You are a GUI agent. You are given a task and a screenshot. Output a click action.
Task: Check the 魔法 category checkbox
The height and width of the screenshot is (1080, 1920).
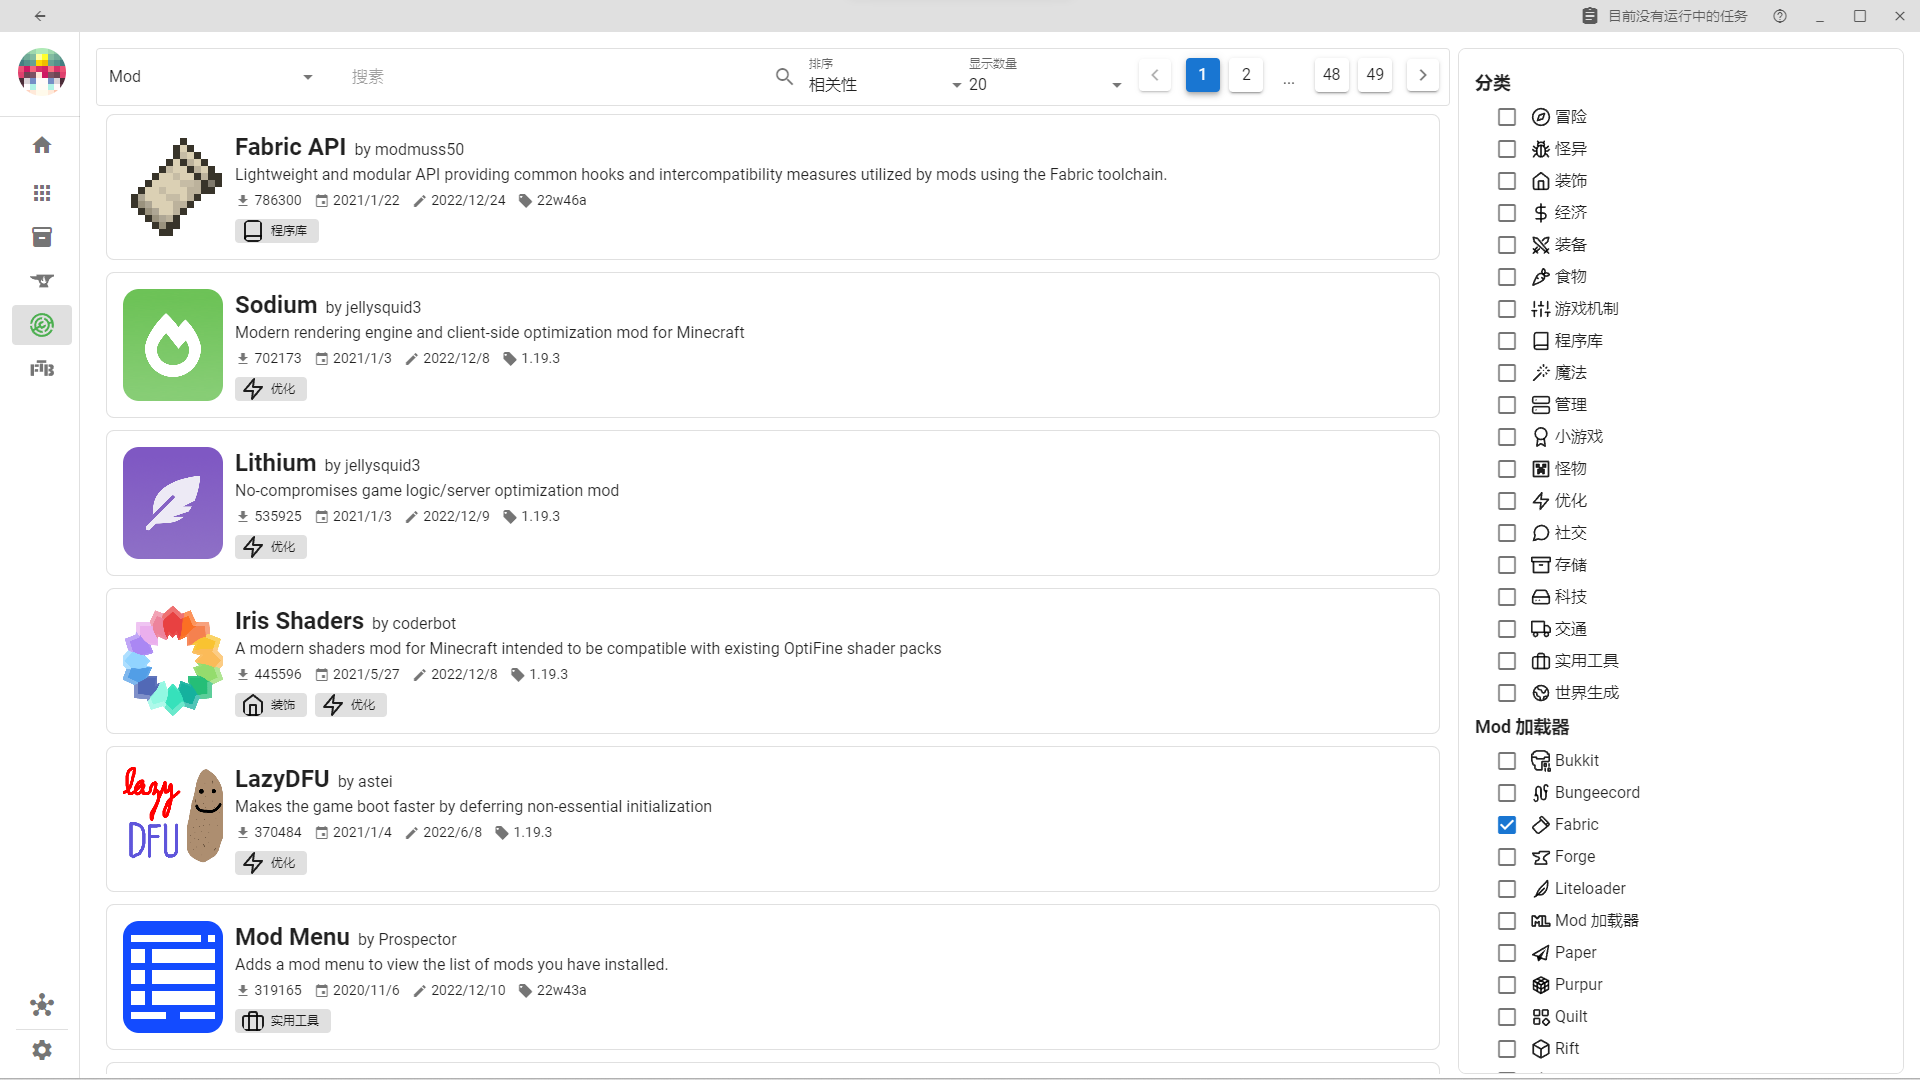click(1507, 373)
